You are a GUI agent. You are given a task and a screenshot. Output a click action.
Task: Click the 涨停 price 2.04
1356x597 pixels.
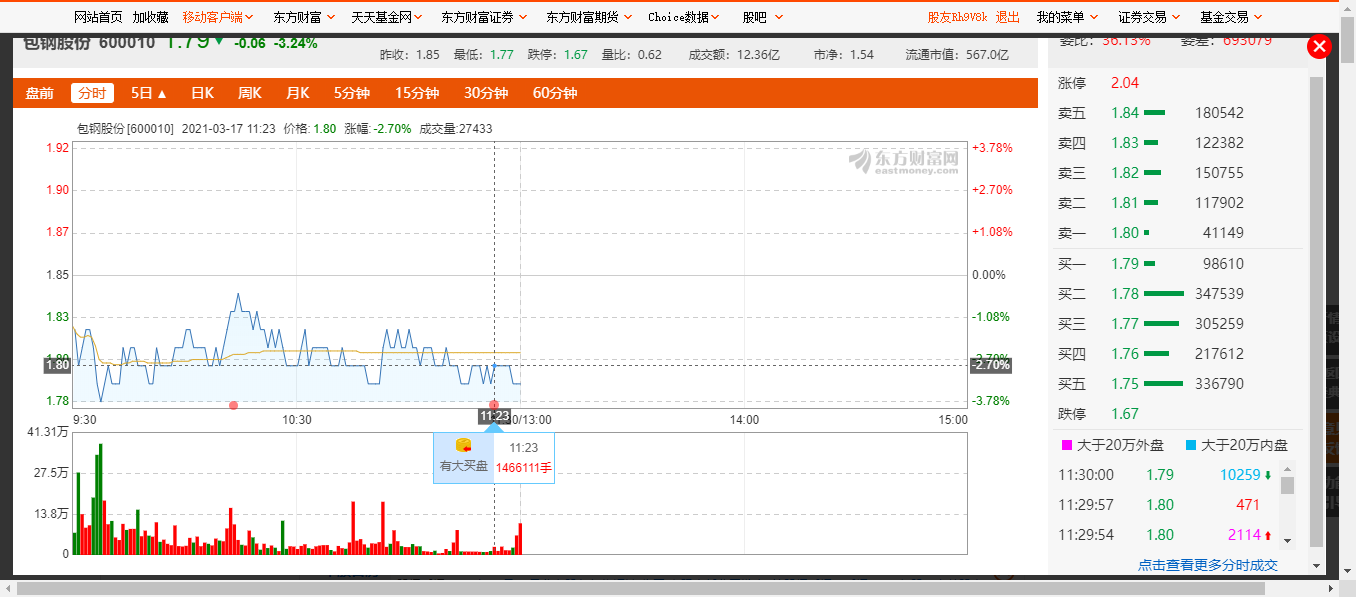tap(1125, 83)
